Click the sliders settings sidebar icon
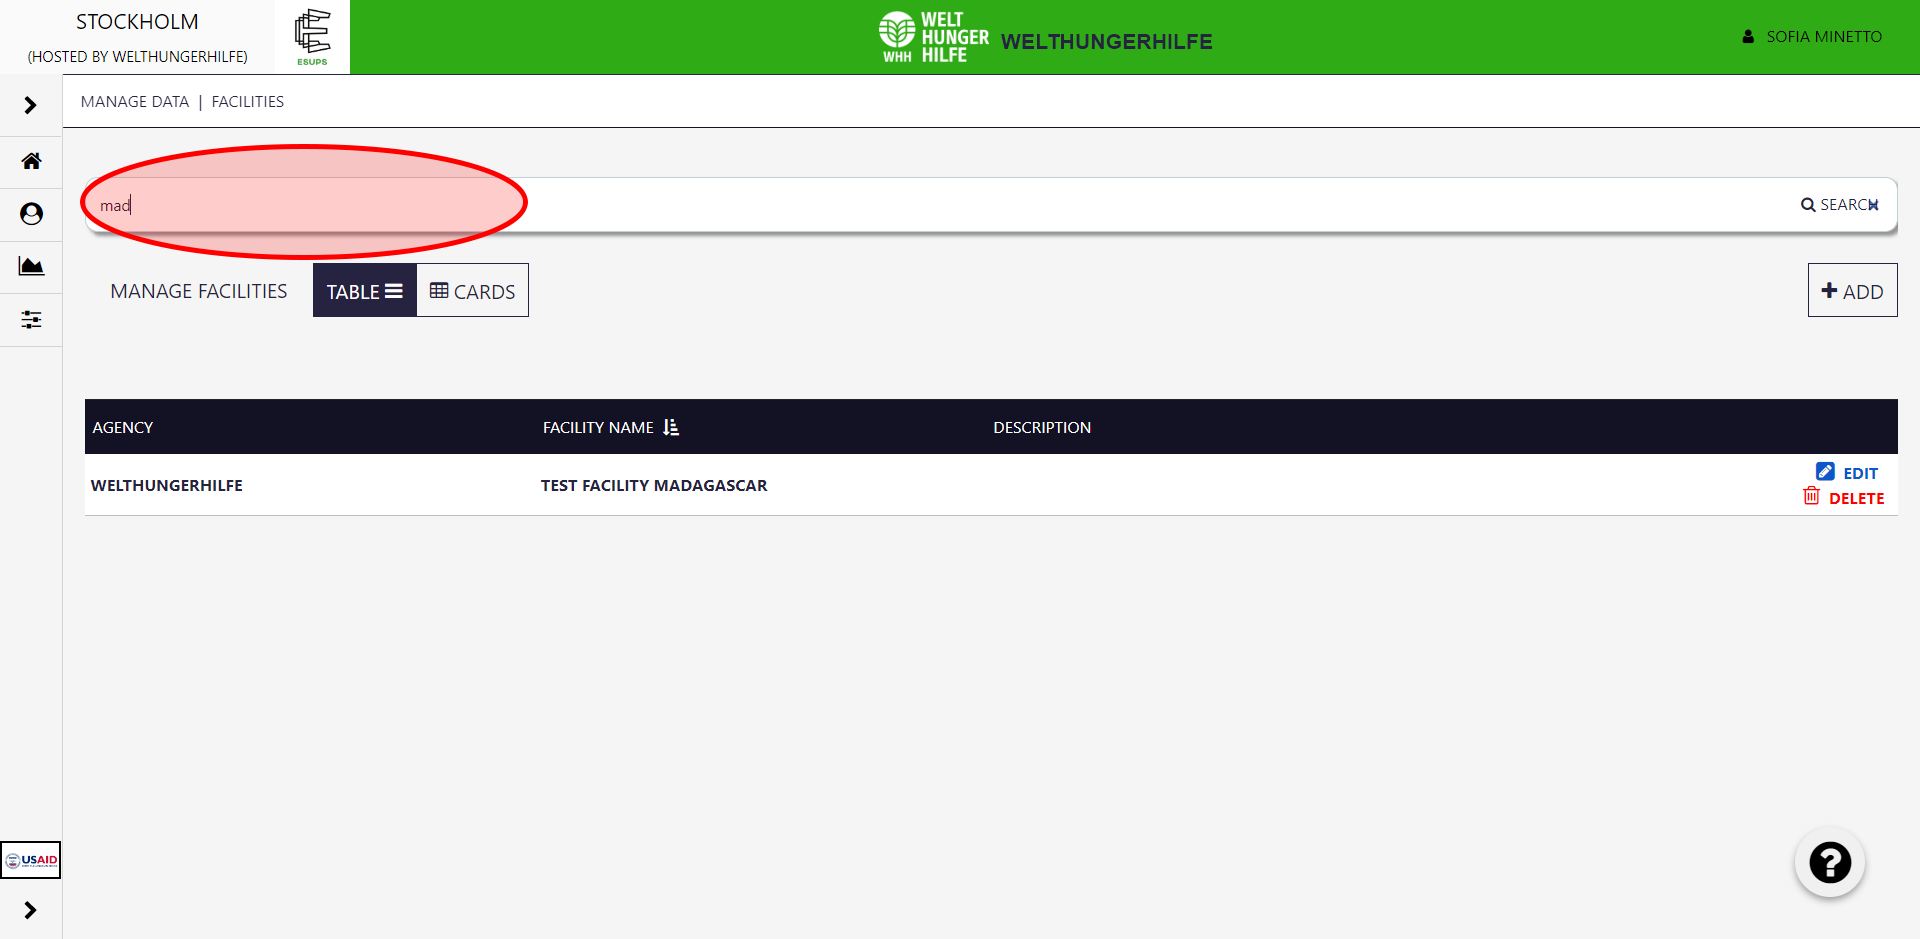This screenshot has height=939, width=1920. click(31, 320)
